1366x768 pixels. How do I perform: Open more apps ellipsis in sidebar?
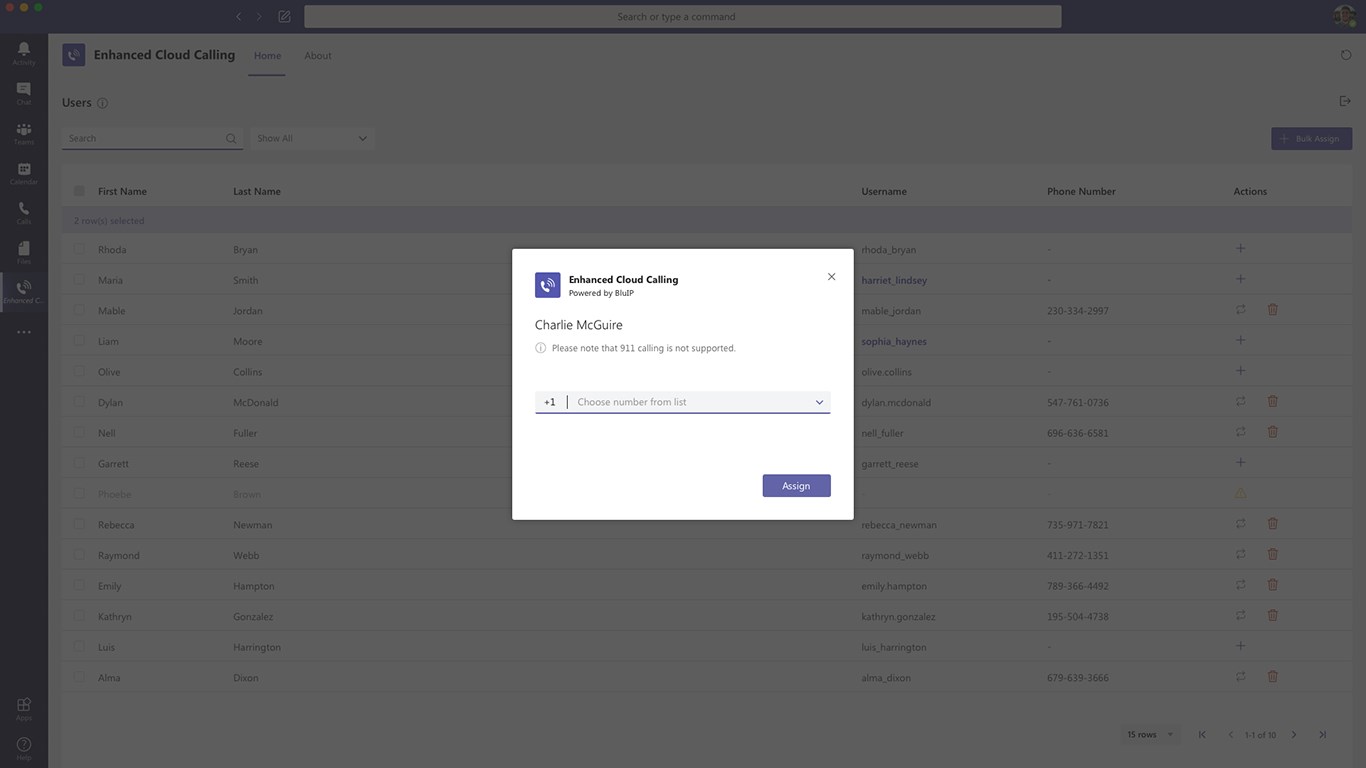[24, 332]
